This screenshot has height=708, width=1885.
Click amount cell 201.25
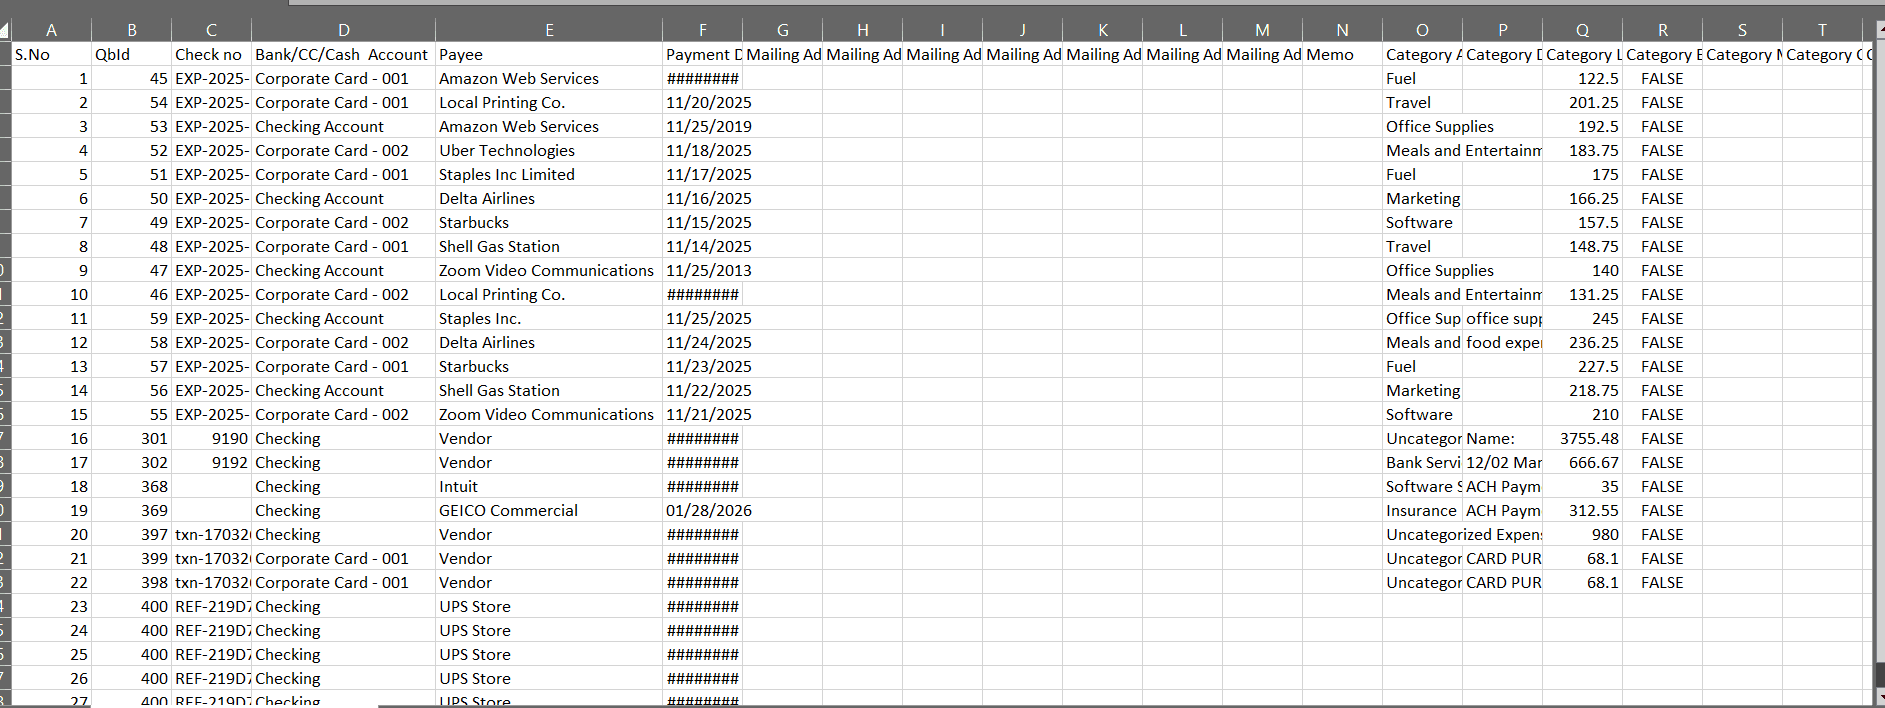[1582, 102]
